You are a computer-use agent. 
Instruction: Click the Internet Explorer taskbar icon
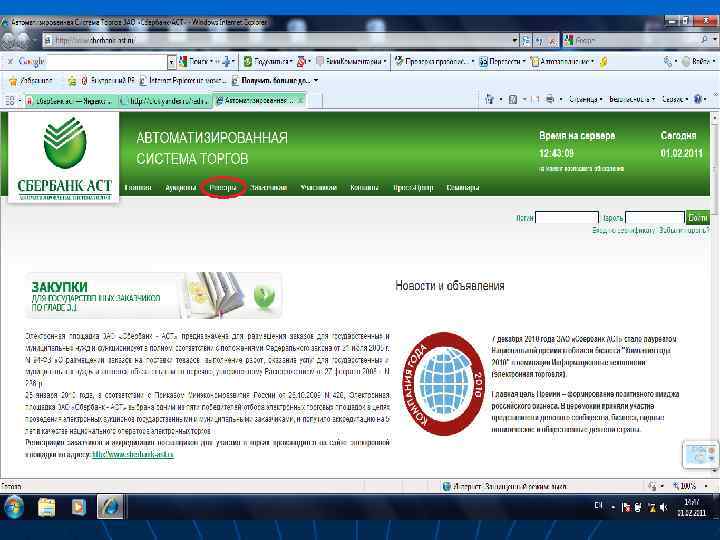coord(110,507)
